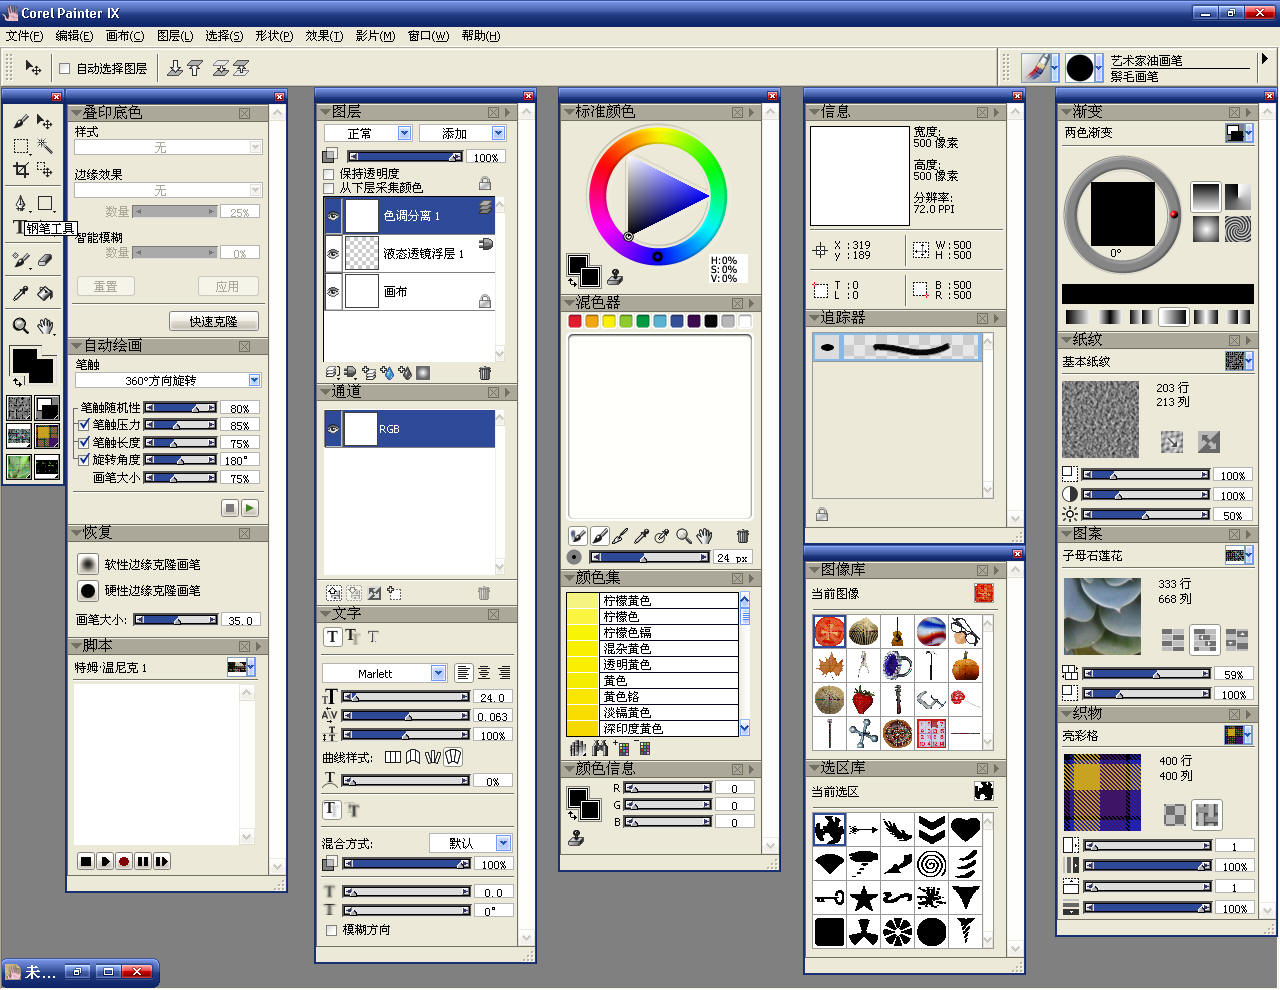Enable the 模糊方向 checkbox
The height and width of the screenshot is (990, 1280).
coord(331,930)
